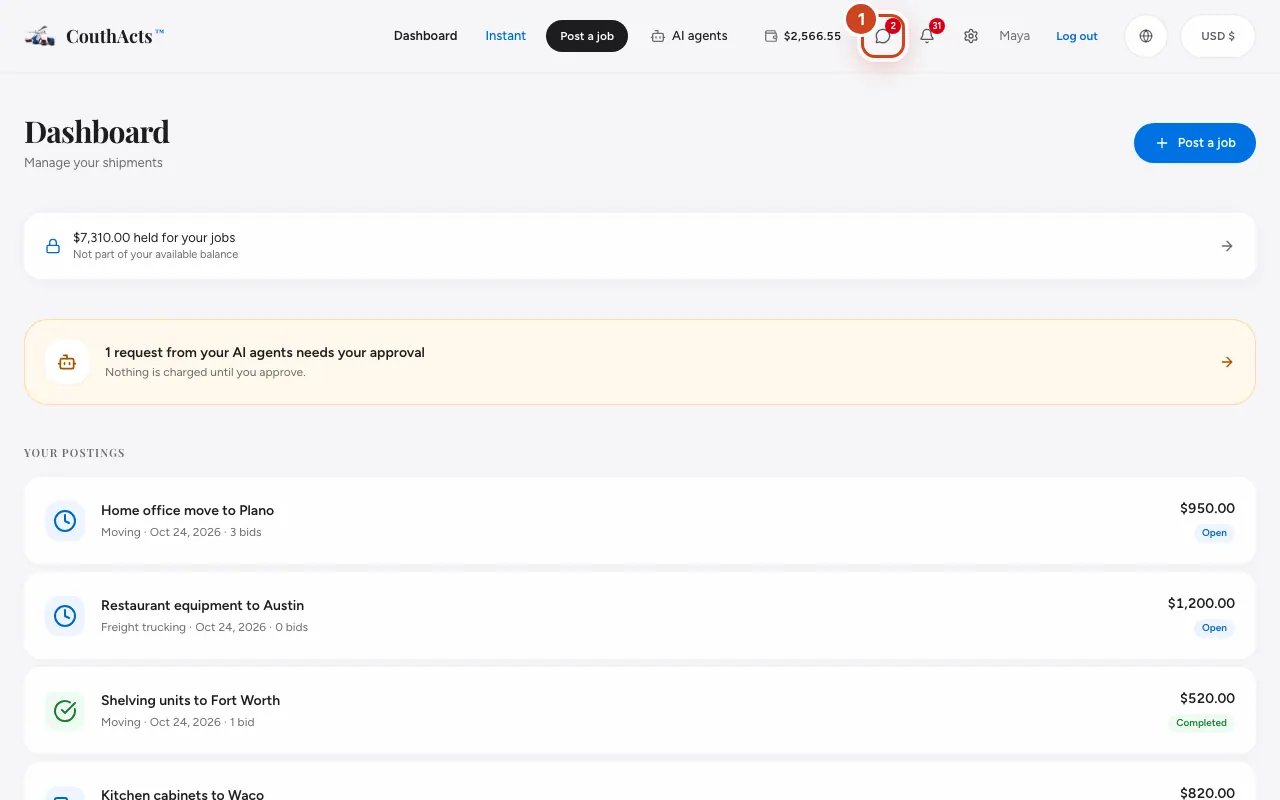Open Shelving units to Fort Worth posting
The height and width of the screenshot is (800, 1280).
pyautogui.click(x=640, y=711)
